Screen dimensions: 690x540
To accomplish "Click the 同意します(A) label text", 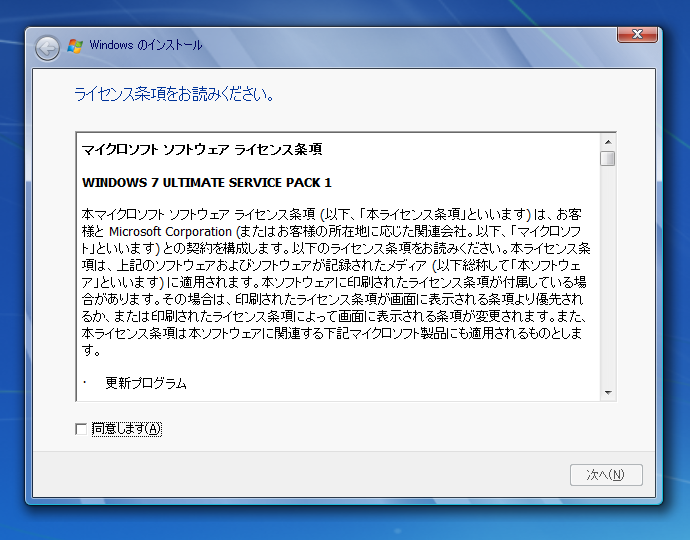I will pyautogui.click(x=127, y=429).
